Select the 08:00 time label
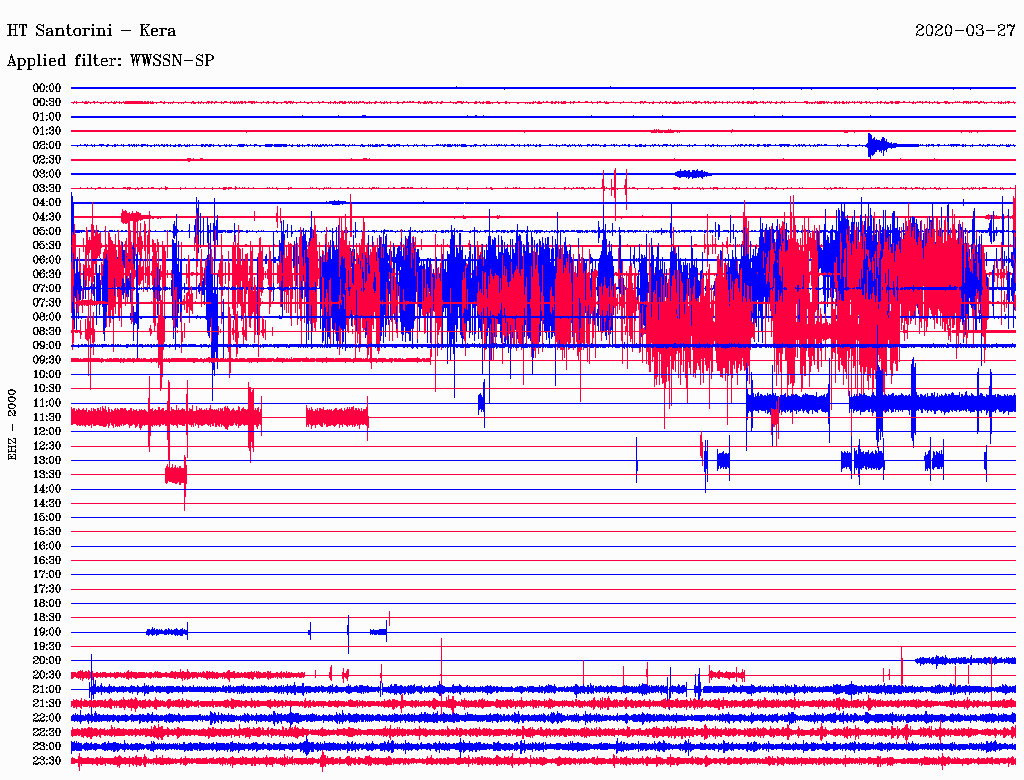1024x780 pixels. tap(47, 317)
